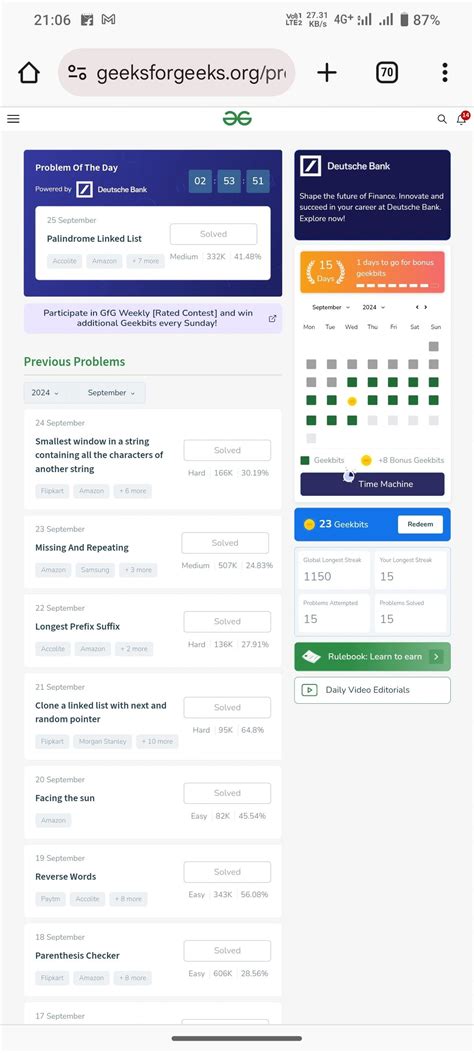Screen dimensions: 474x1053
Task: Select the Amazon tag on Missing And Repeating
Action: [x=53, y=569]
